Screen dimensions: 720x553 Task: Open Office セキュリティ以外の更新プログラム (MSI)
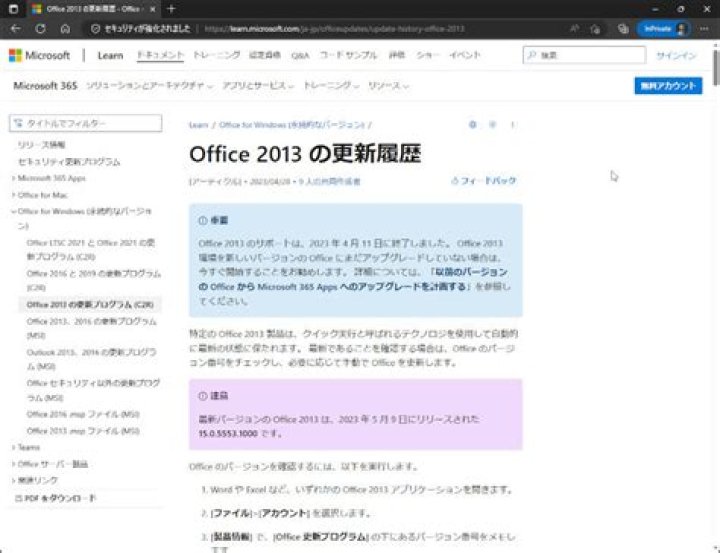pyautogui.click(x=94, y=390)
